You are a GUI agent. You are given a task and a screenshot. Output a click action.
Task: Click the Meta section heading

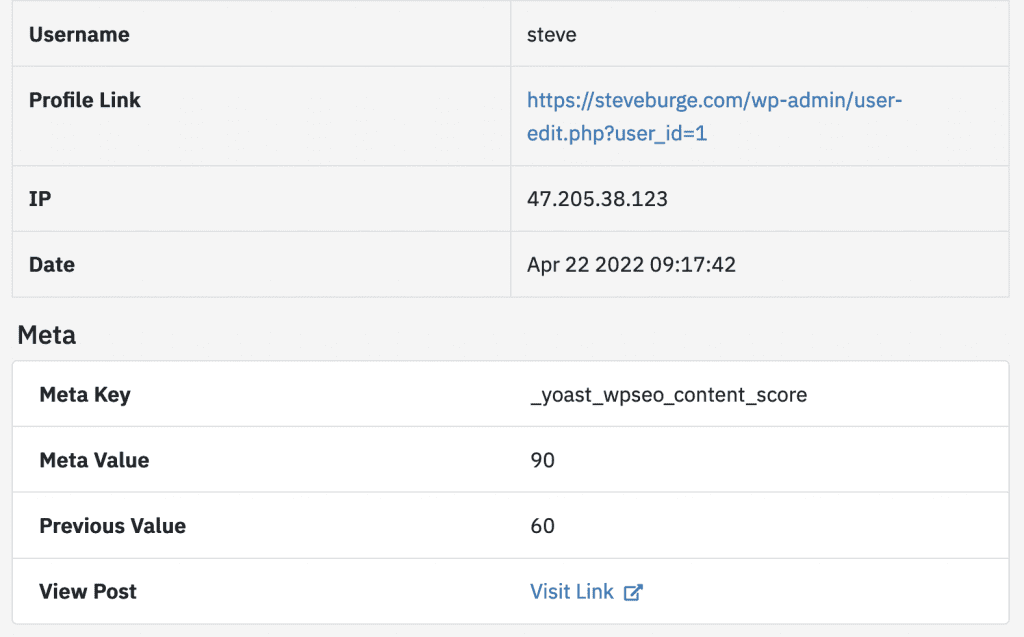click(x=47, y=335)
